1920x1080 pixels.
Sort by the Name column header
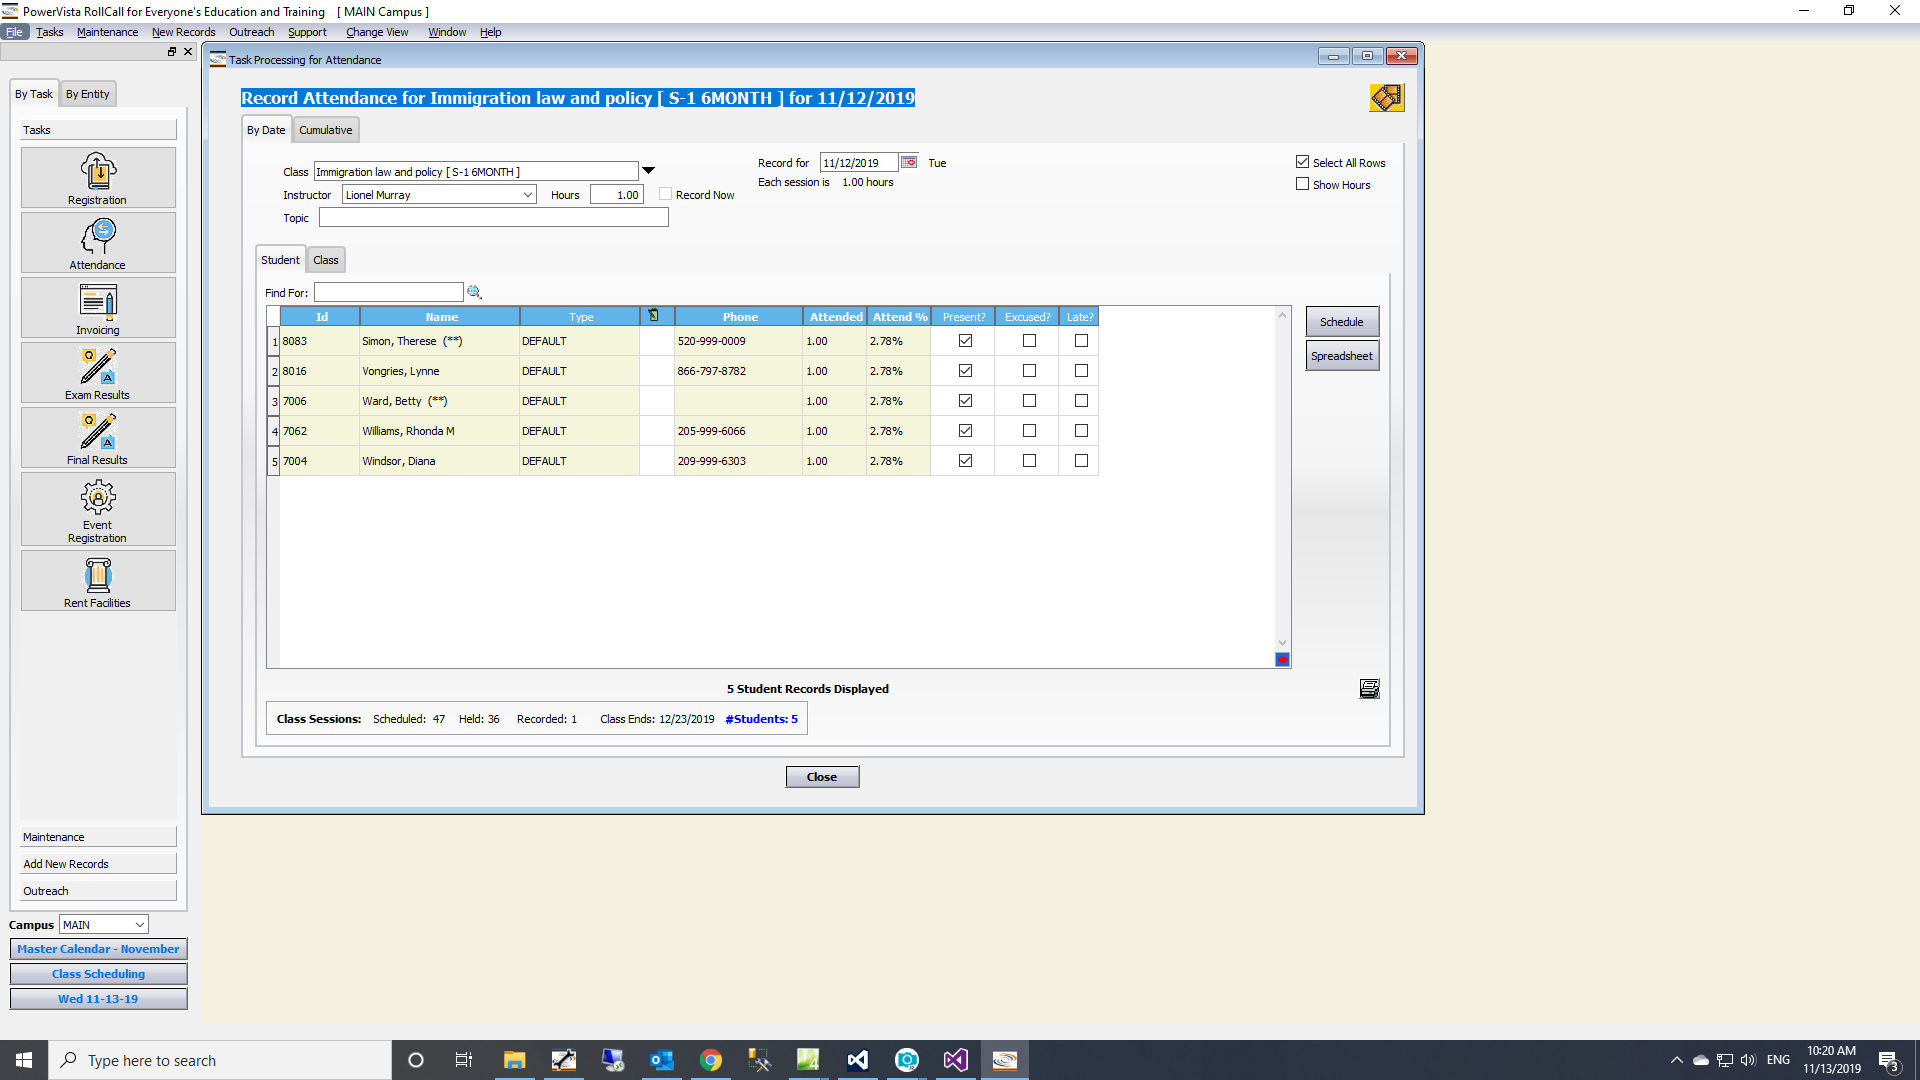tap(441, 317)
